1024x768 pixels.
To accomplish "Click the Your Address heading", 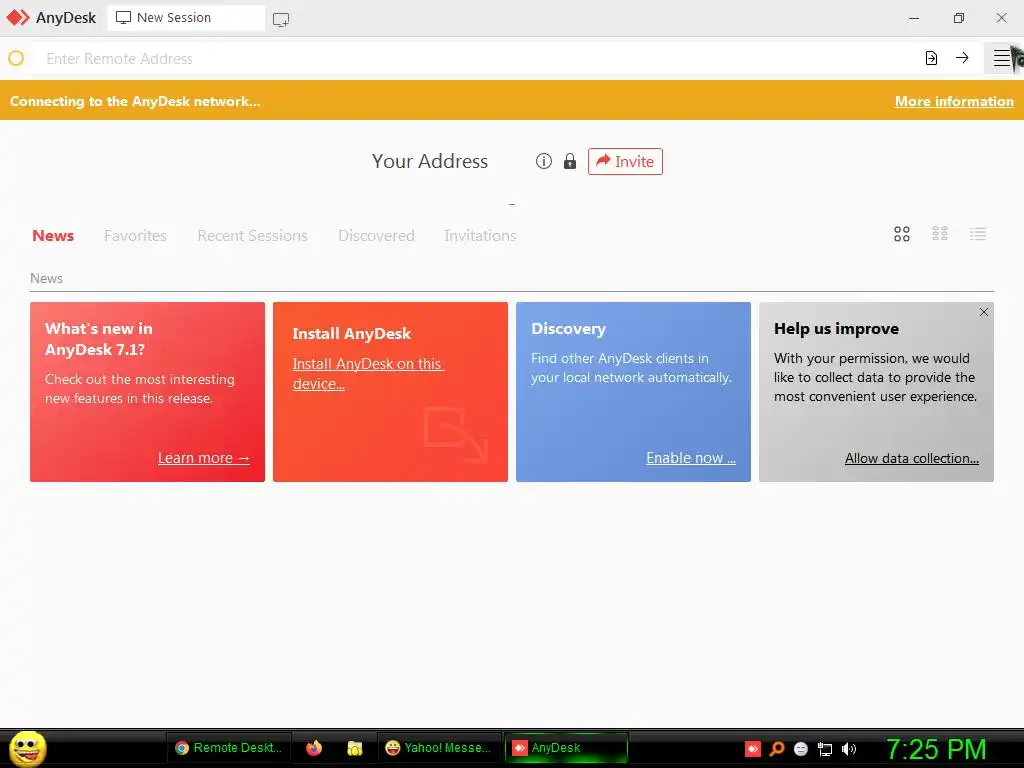I will pyautogui.click(x=430, y=161).
